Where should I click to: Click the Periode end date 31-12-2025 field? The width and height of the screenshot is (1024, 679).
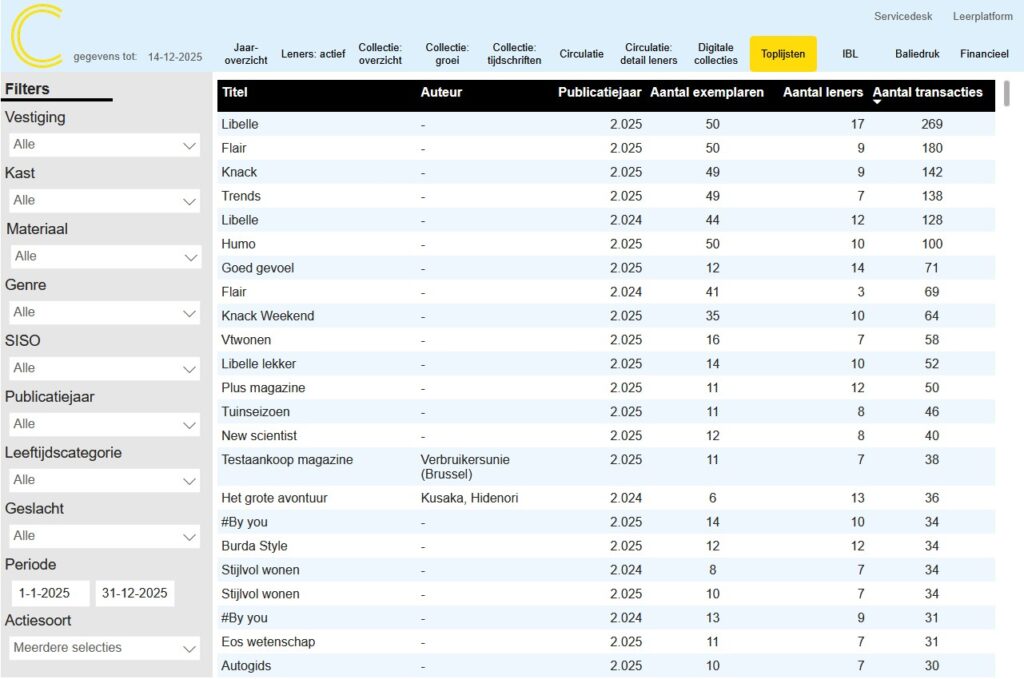[x=134, y=593]
